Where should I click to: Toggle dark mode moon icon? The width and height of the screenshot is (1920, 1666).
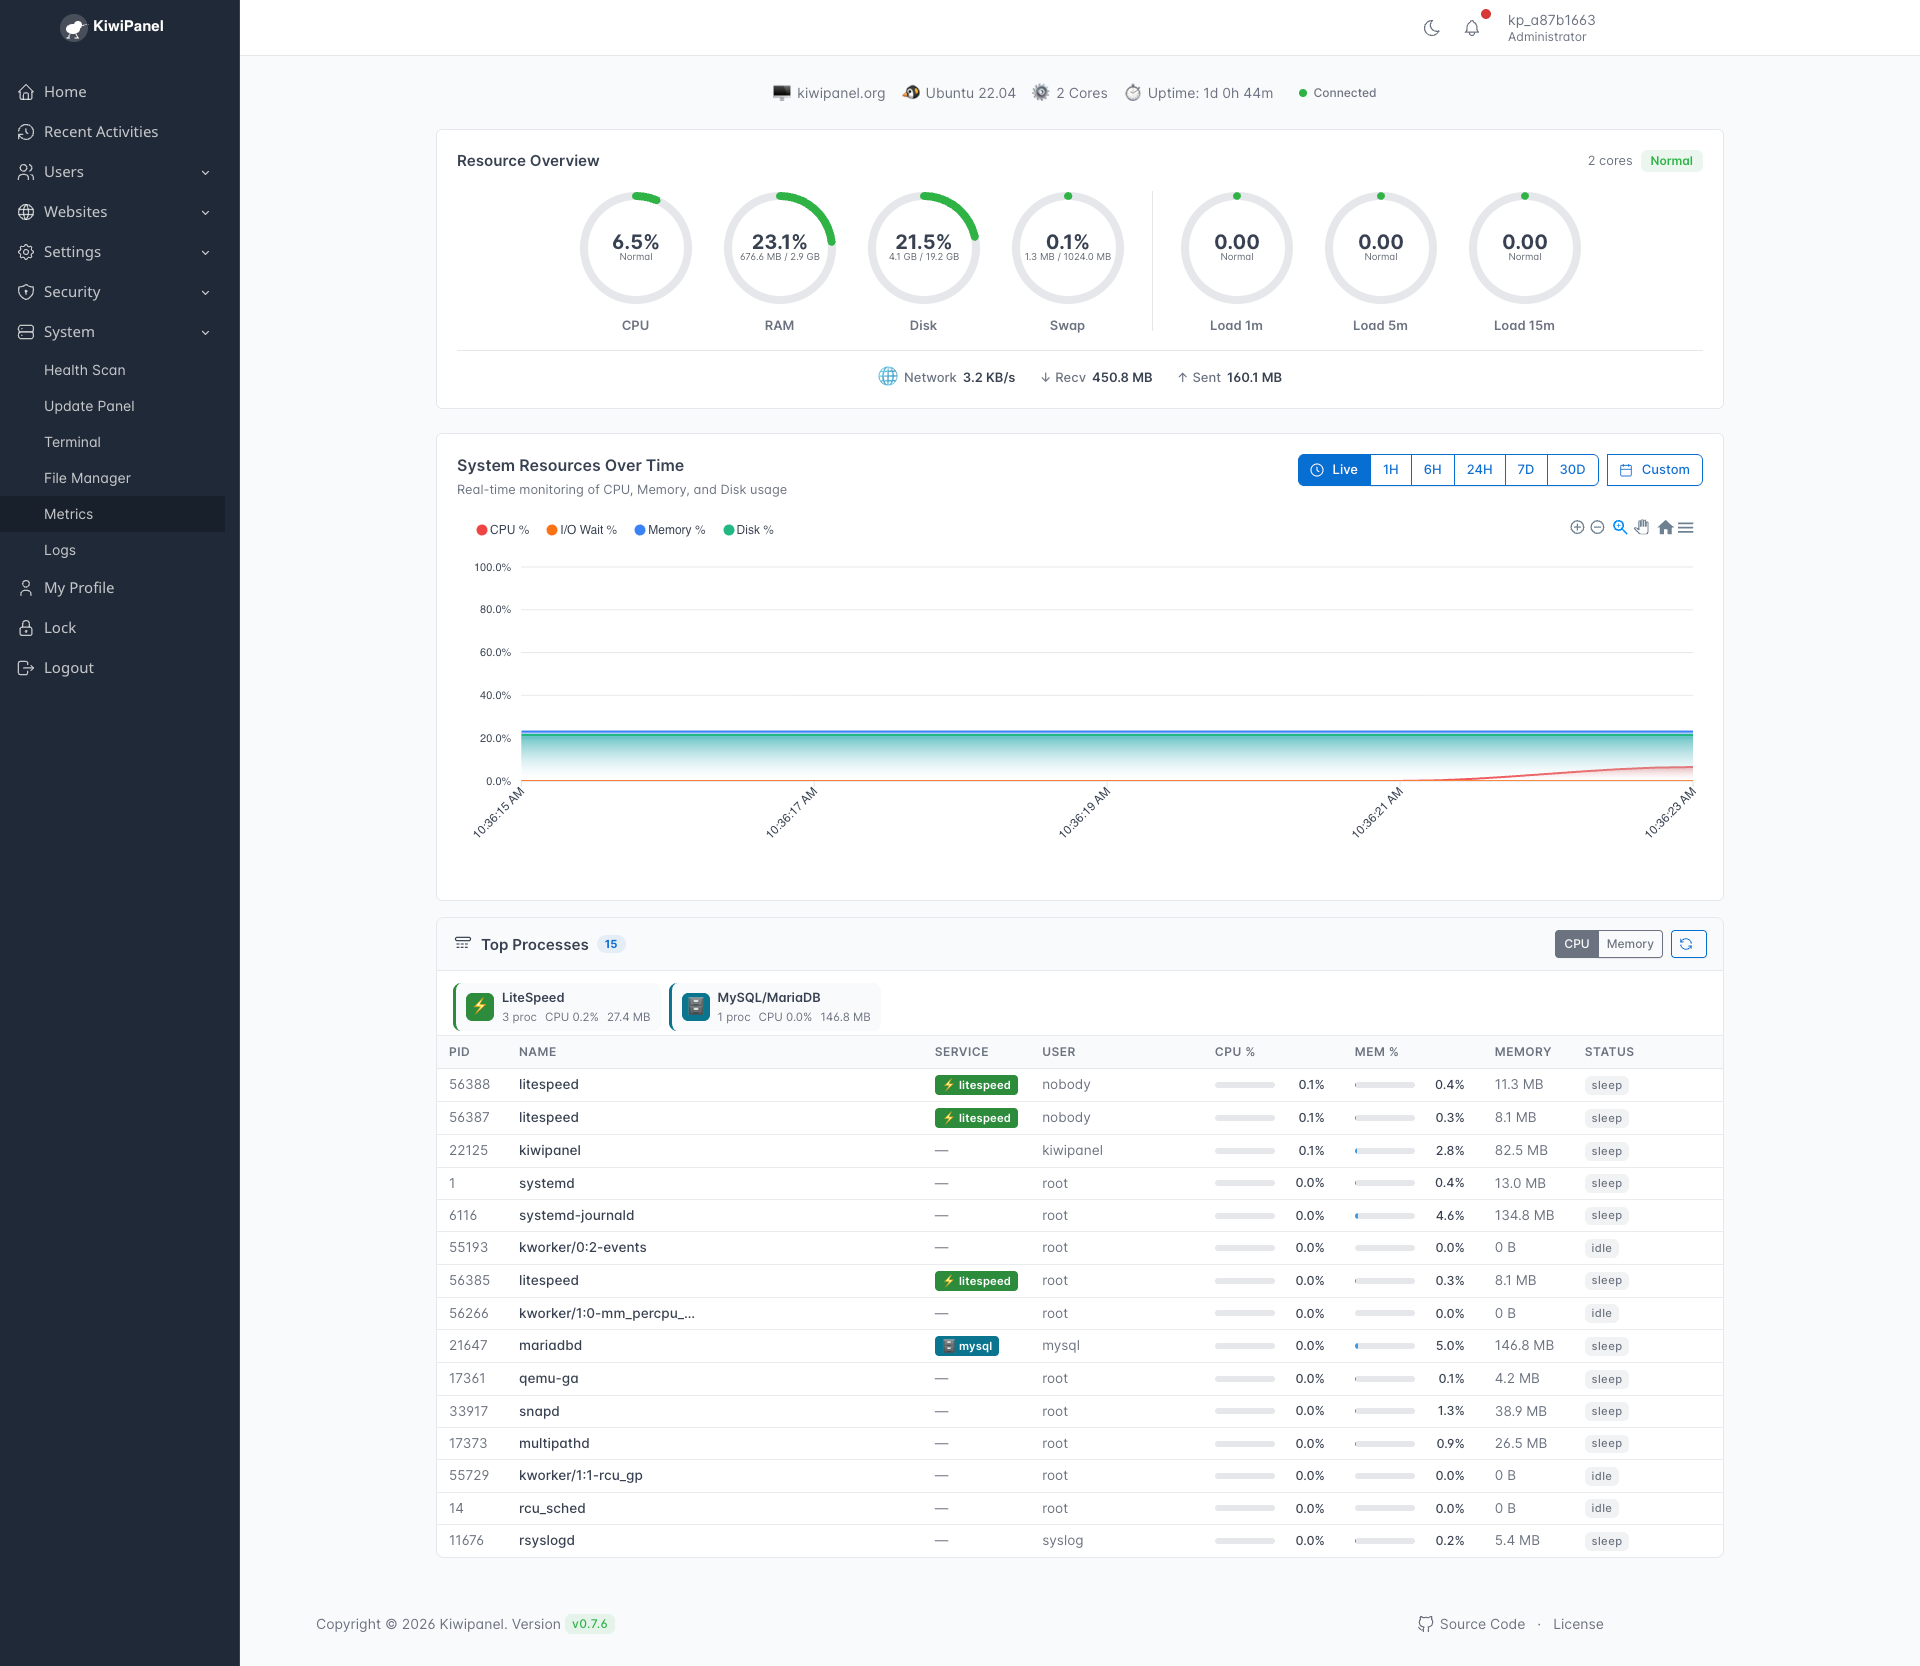click(1431, 28)
